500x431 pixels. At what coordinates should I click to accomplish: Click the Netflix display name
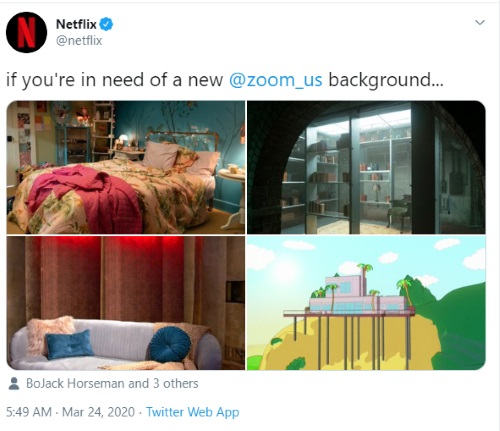[x=76, y=24]
